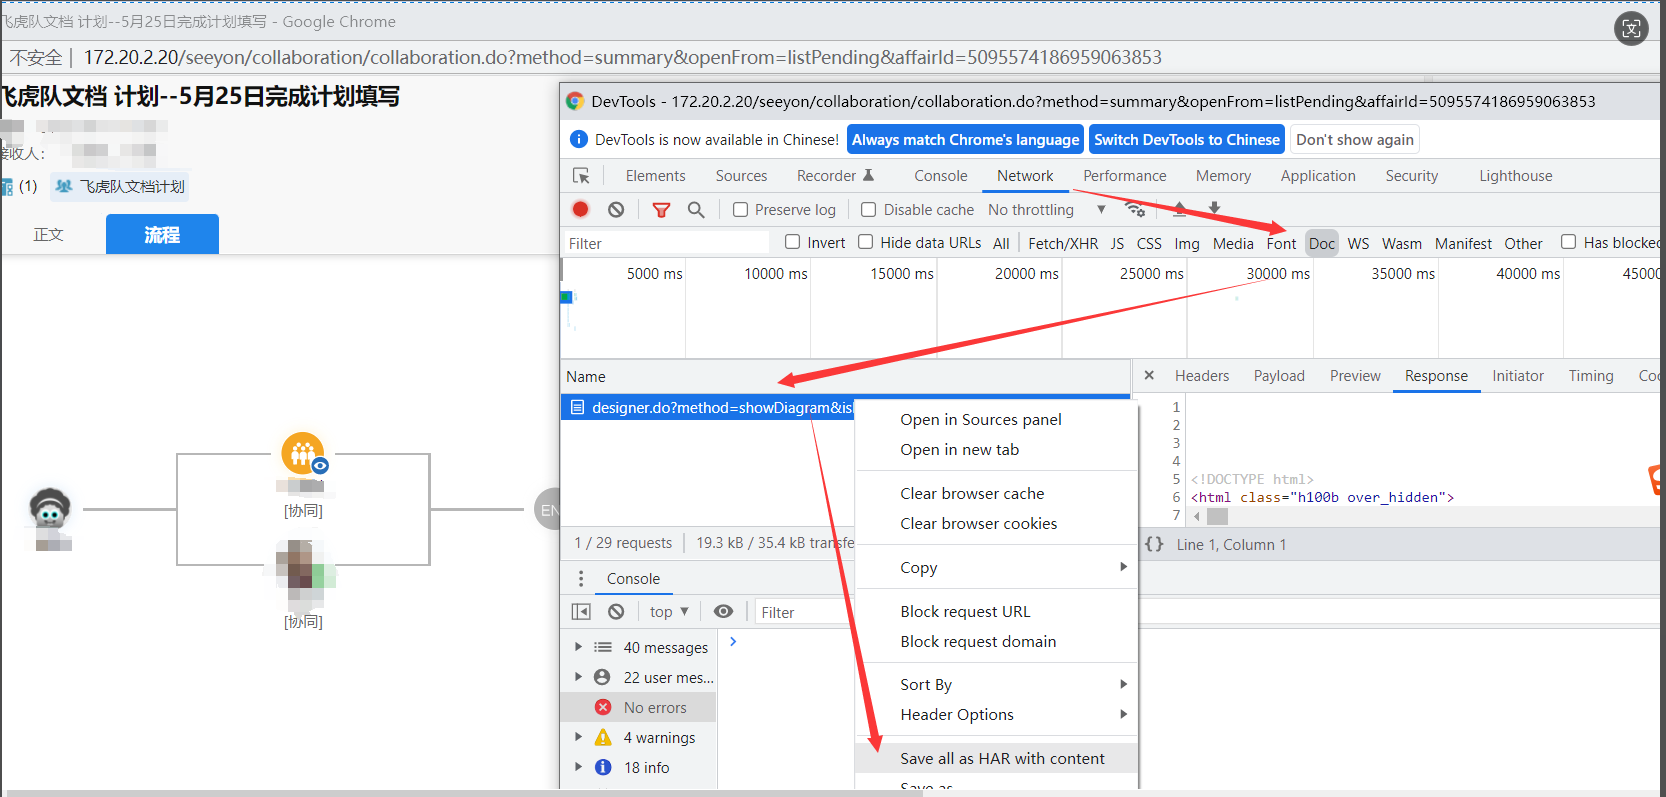Click the response horizontal scrollbar thumb
The image size is (1666, 797).
[x=1217, y=516]
